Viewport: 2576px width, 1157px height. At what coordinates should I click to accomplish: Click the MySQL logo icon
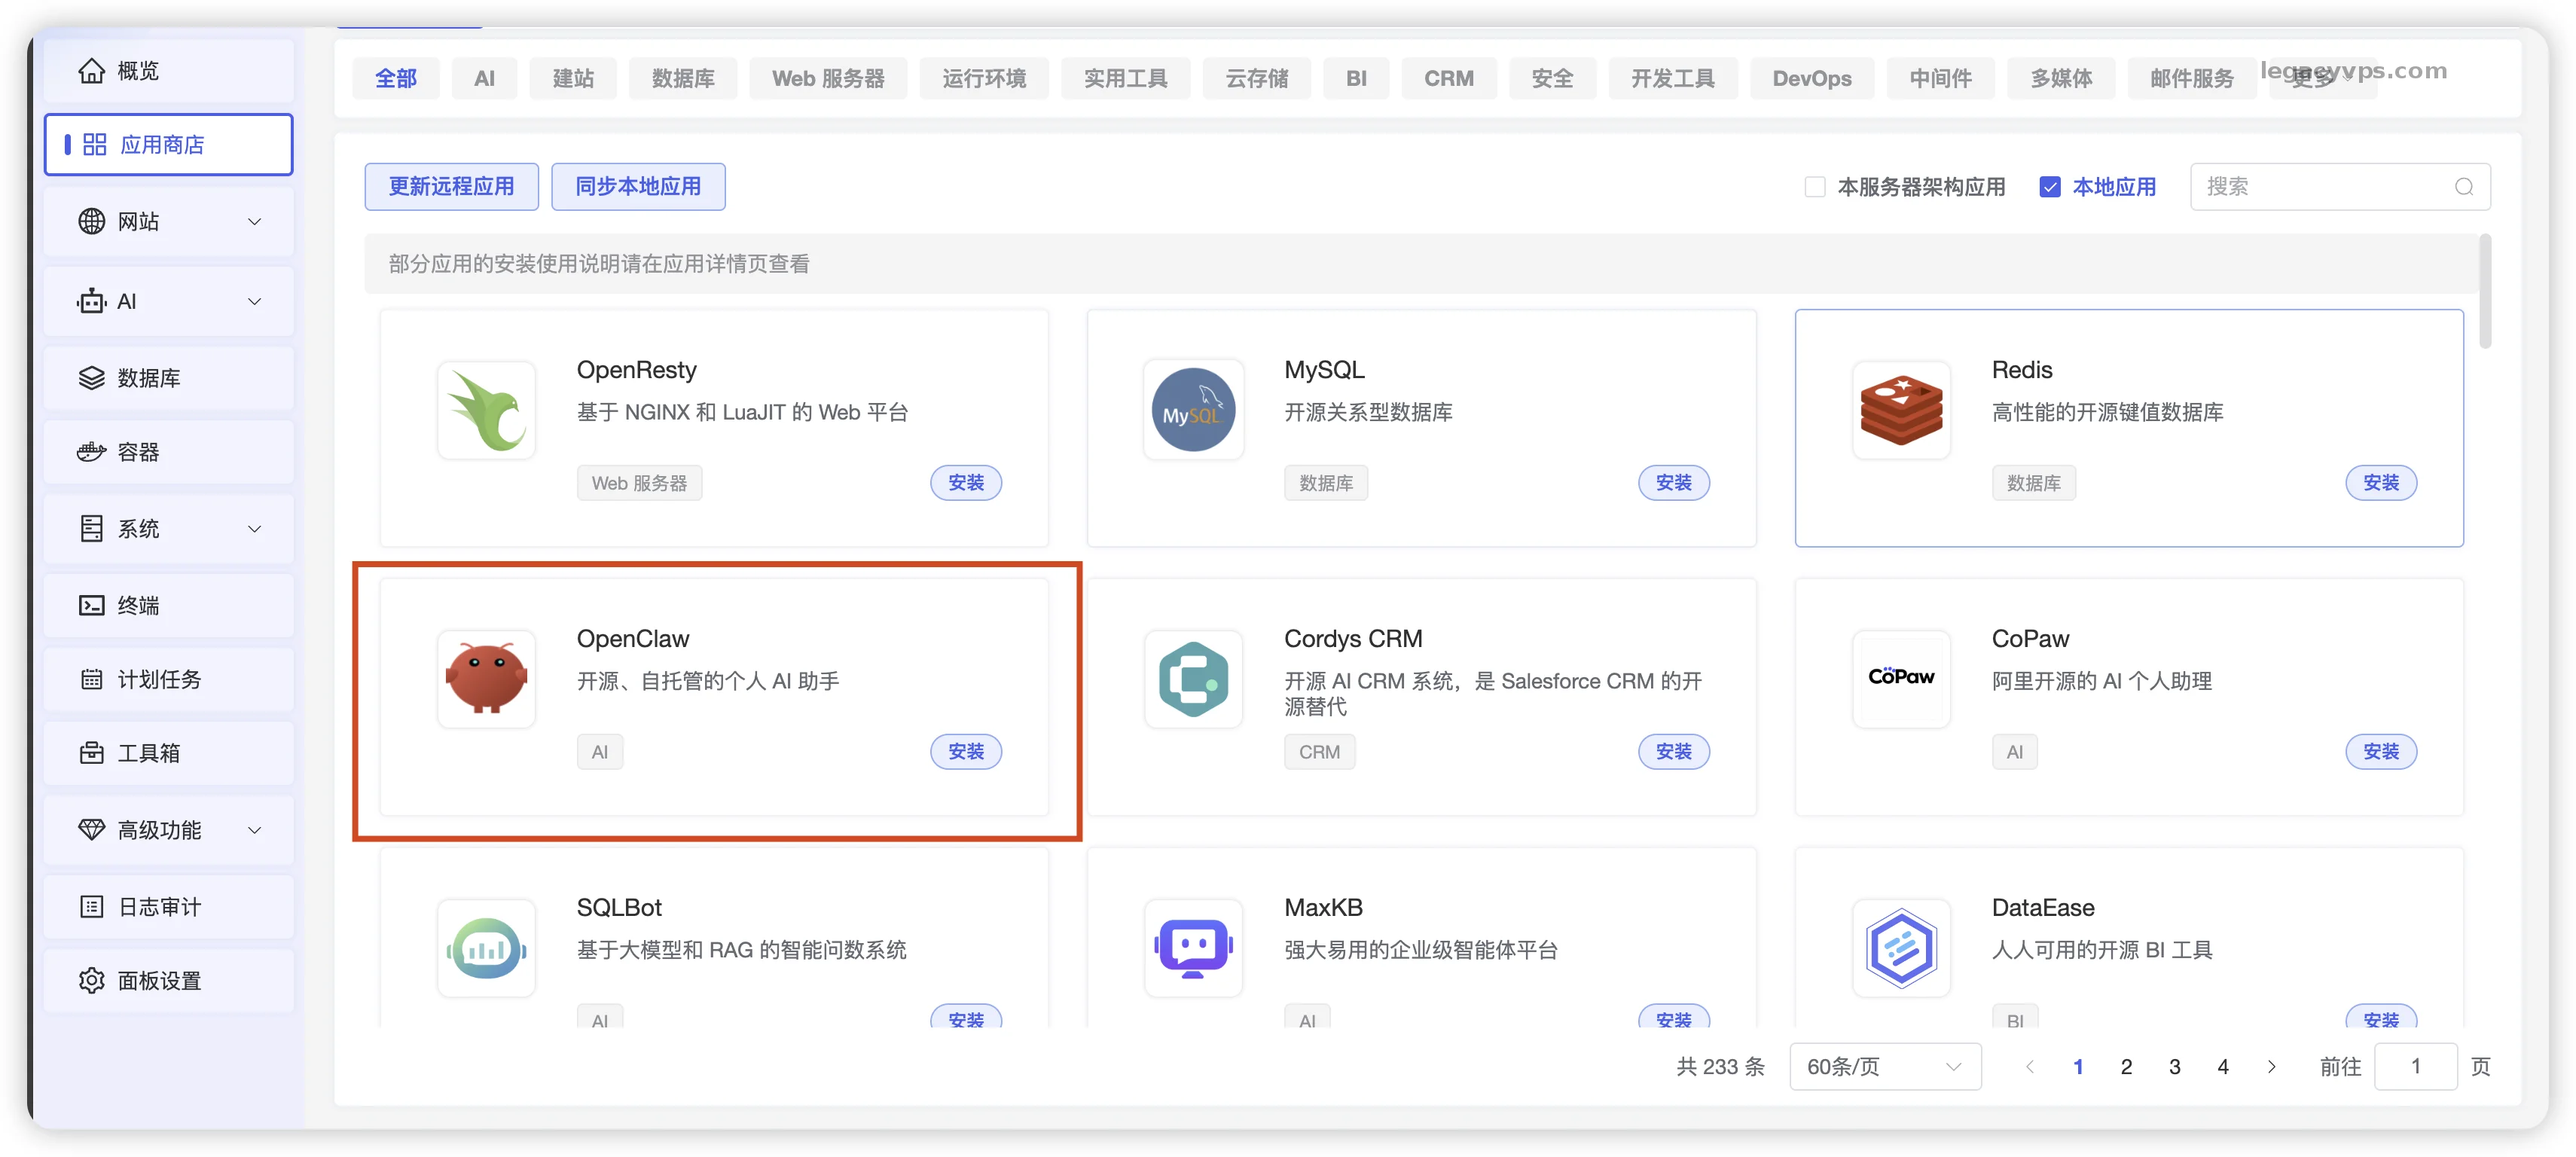click(1193, 410)
